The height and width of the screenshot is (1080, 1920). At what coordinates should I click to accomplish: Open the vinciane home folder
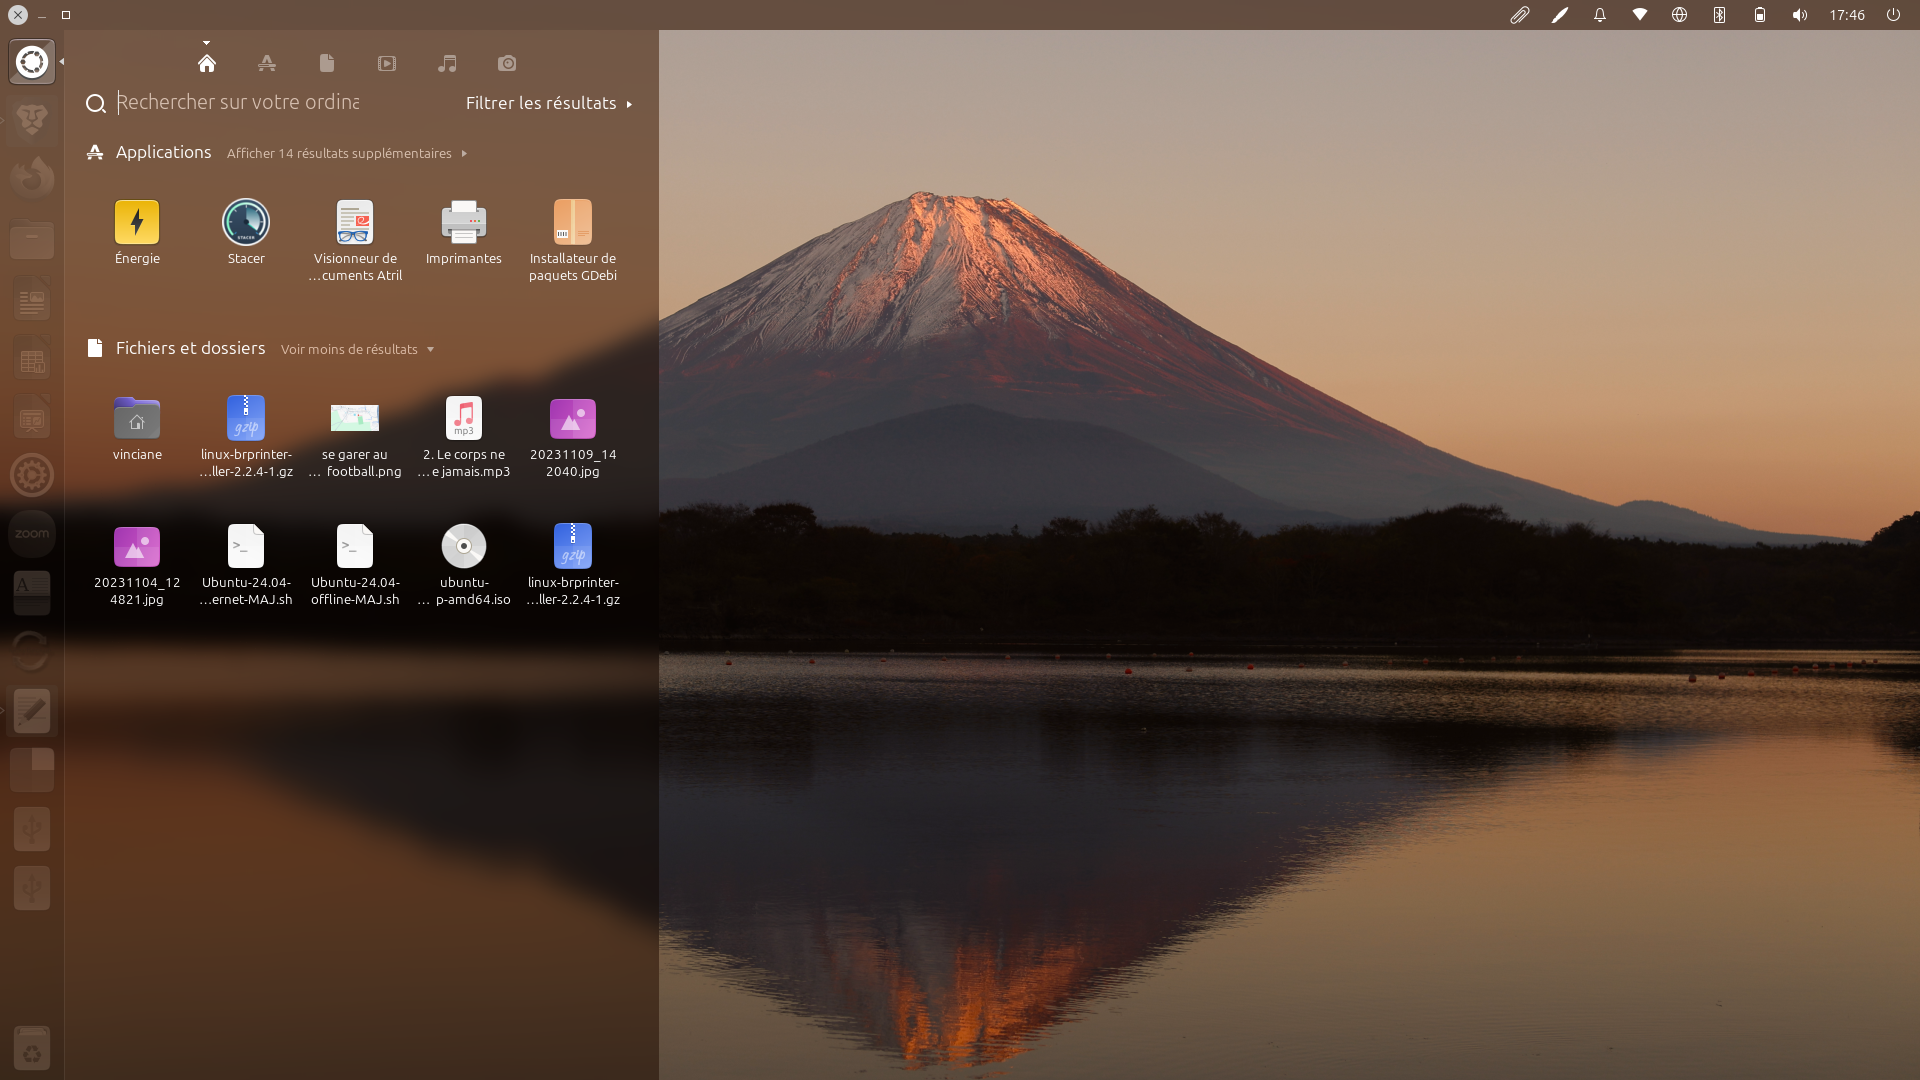[x=137, y=419]
